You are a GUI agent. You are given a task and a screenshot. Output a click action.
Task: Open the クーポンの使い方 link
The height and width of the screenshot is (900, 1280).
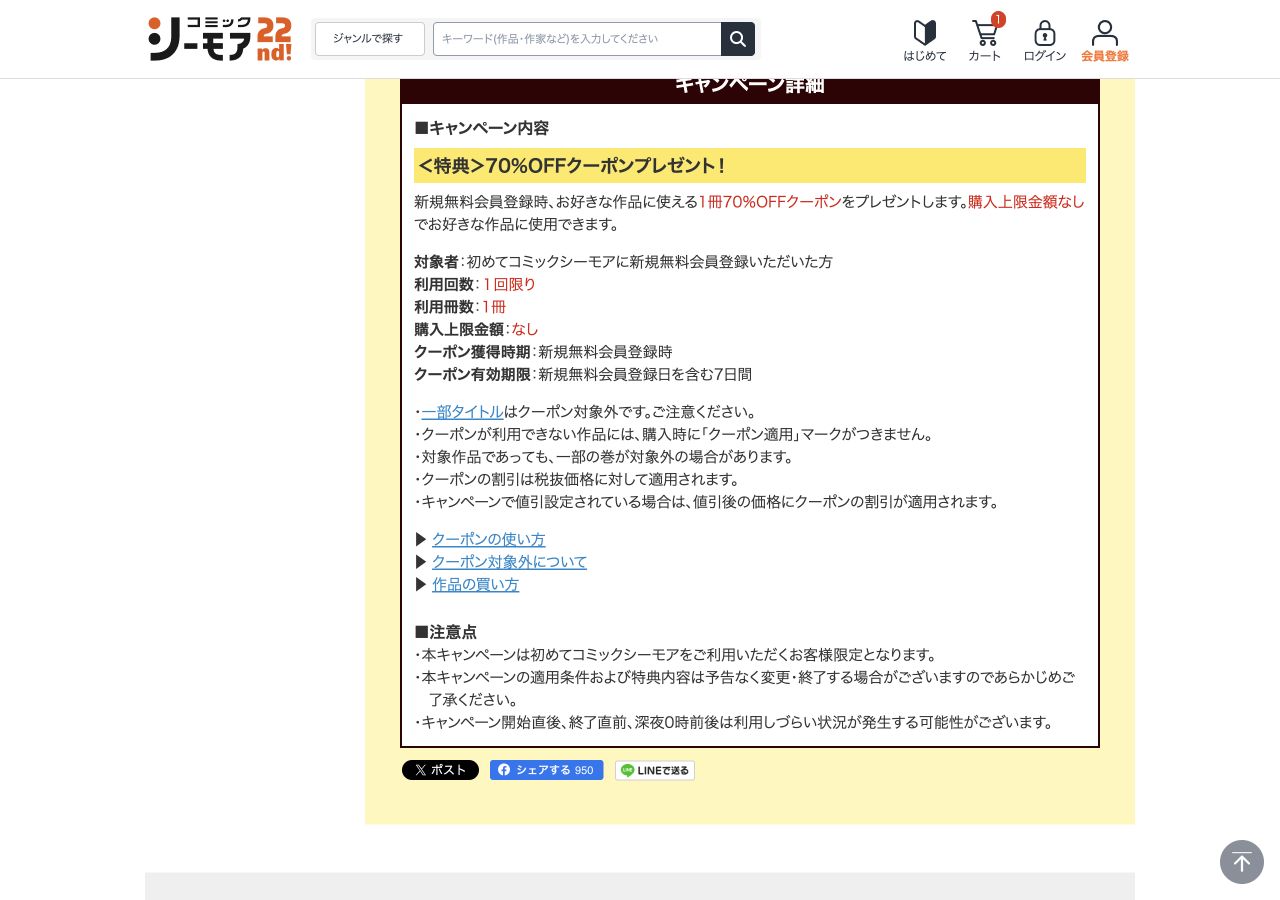[x=489, y=540]
